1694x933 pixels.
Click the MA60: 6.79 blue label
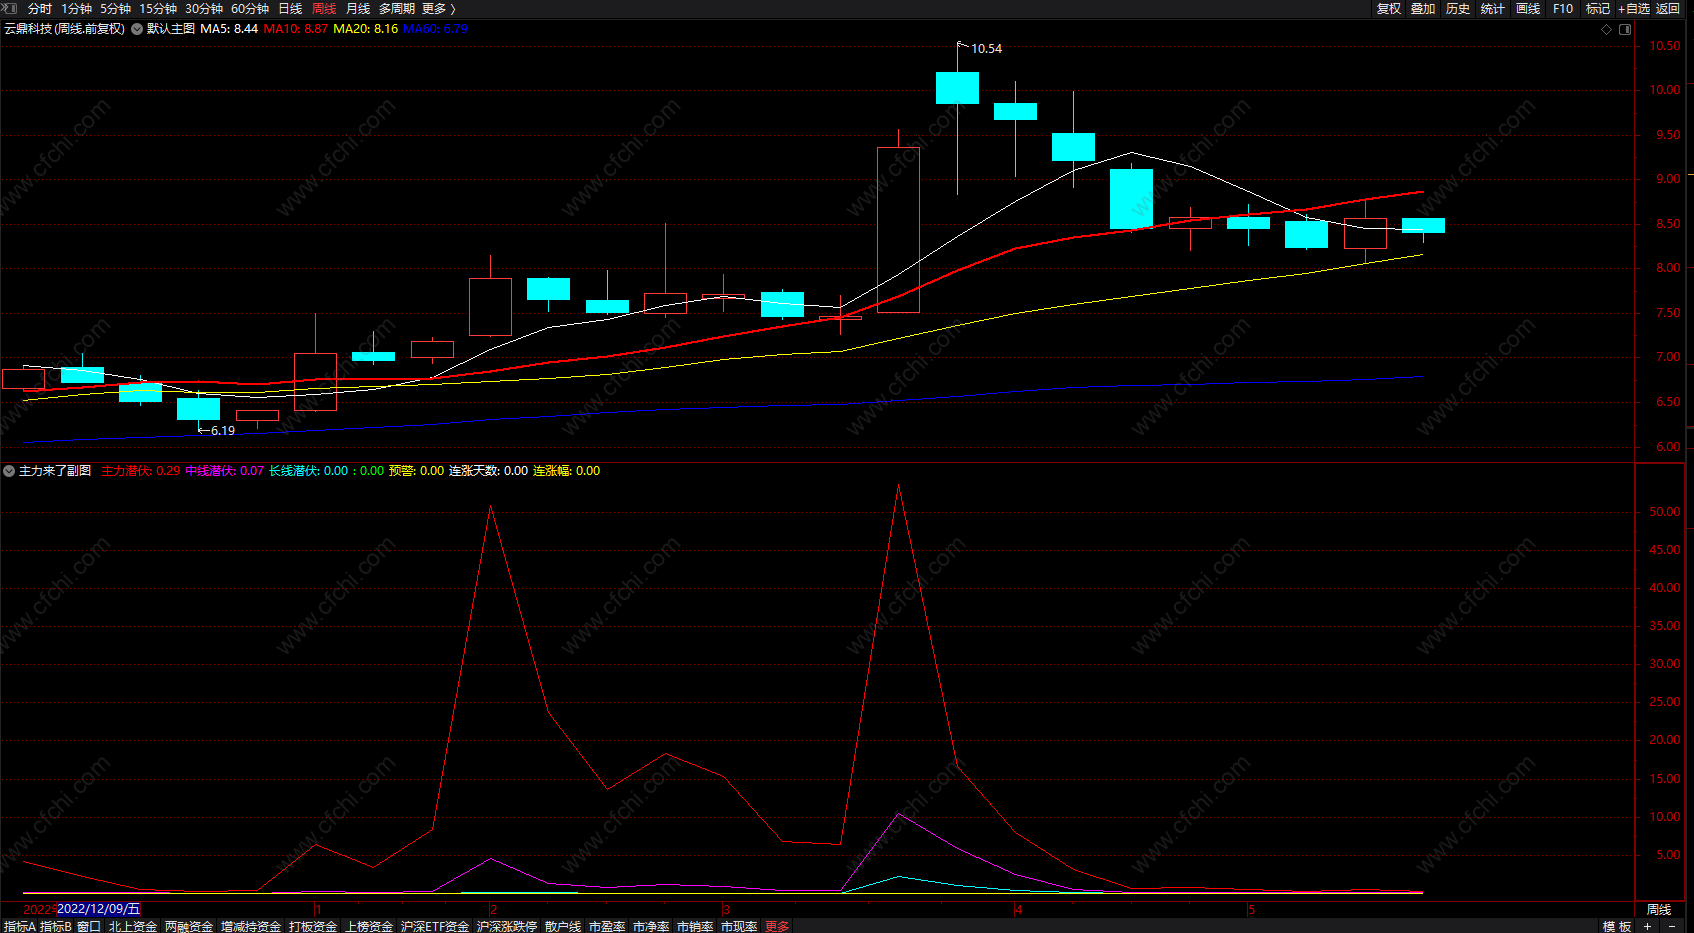coord(436,29)
